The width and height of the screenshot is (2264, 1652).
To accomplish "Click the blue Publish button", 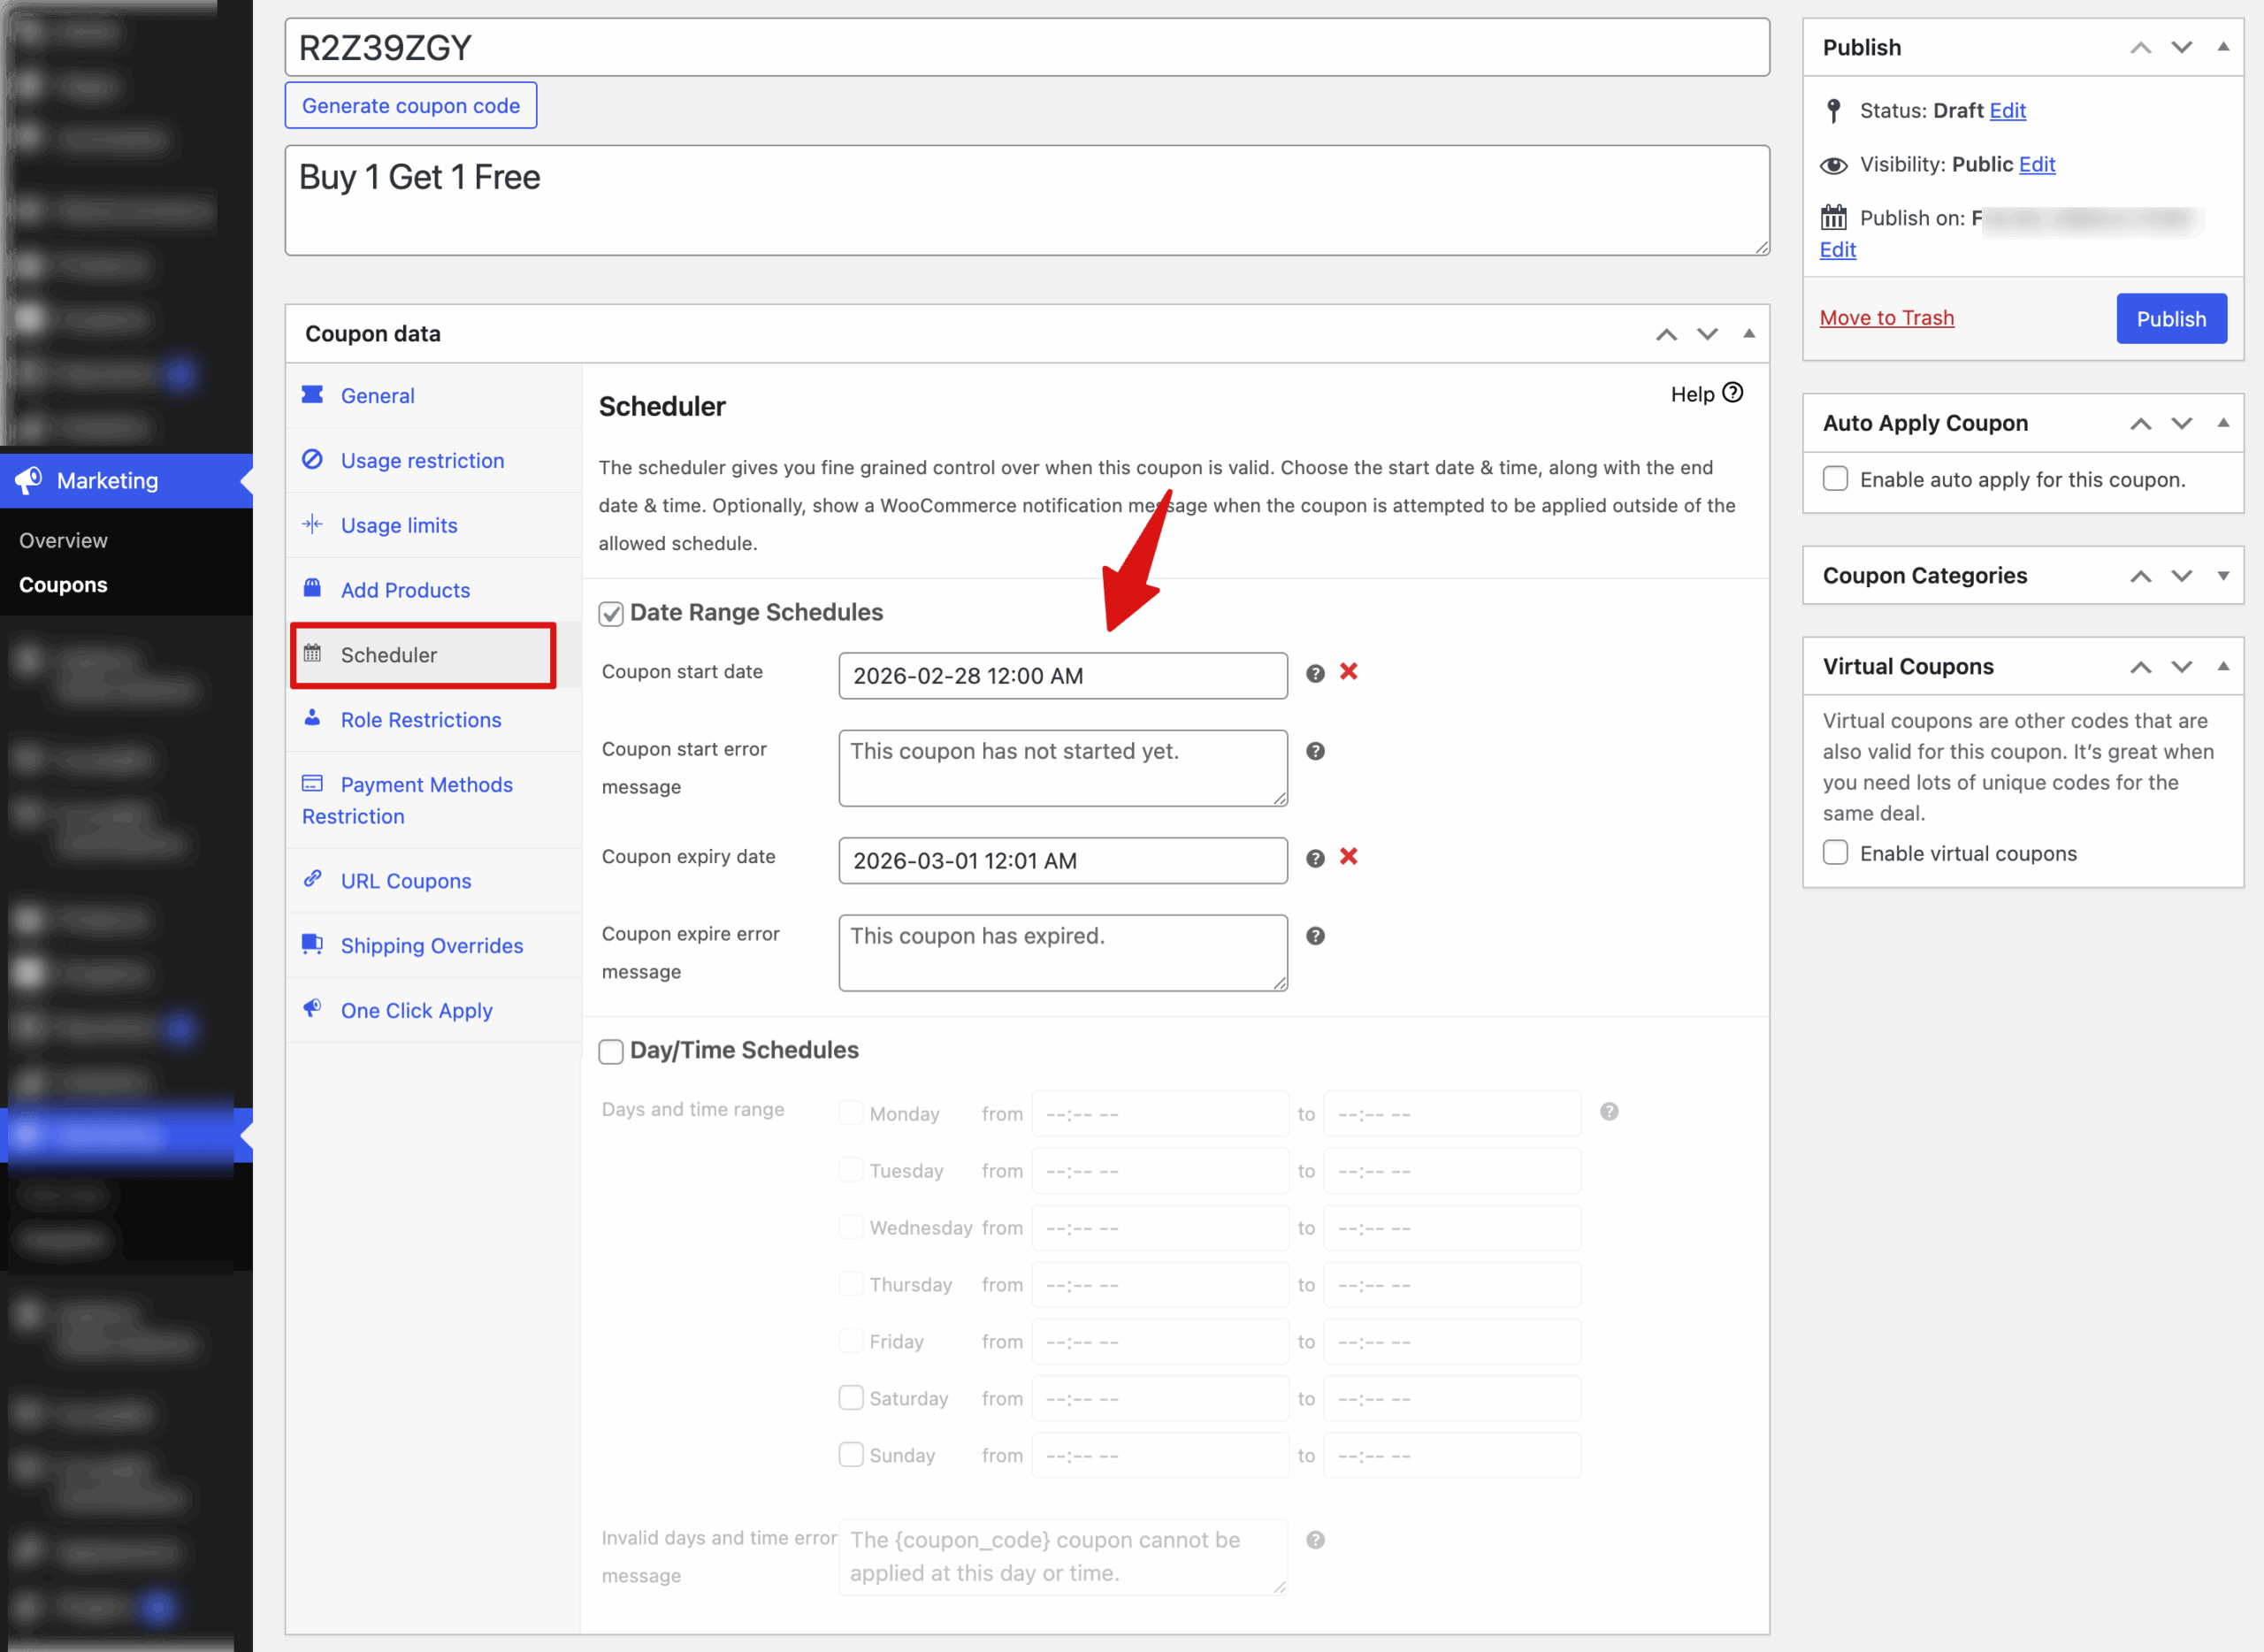I will [2171, 319].
